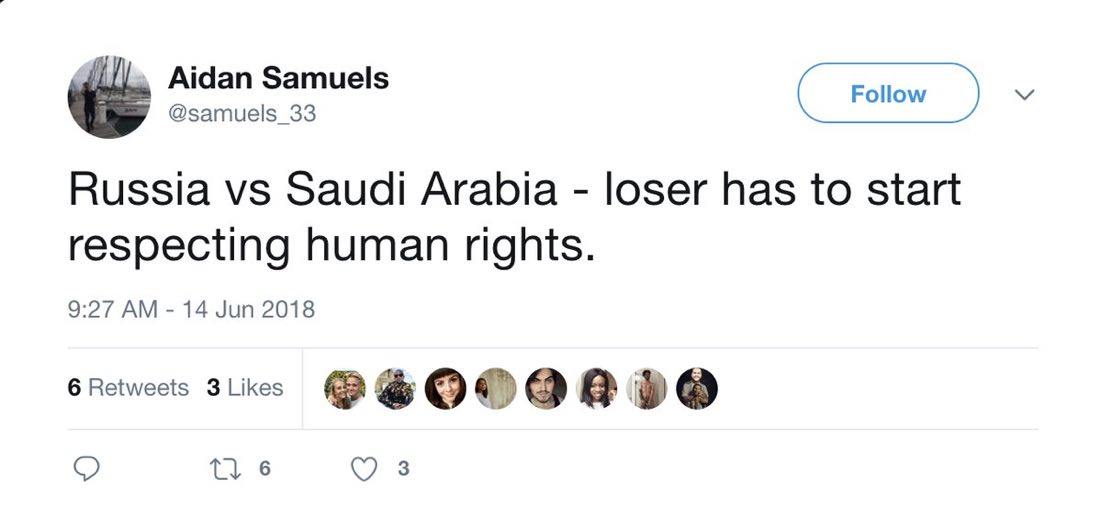Image resolution: width=1101 pixels, height=531 pixels.
Task: View fourth avatar in the likers row
Action: click(496, 389)
